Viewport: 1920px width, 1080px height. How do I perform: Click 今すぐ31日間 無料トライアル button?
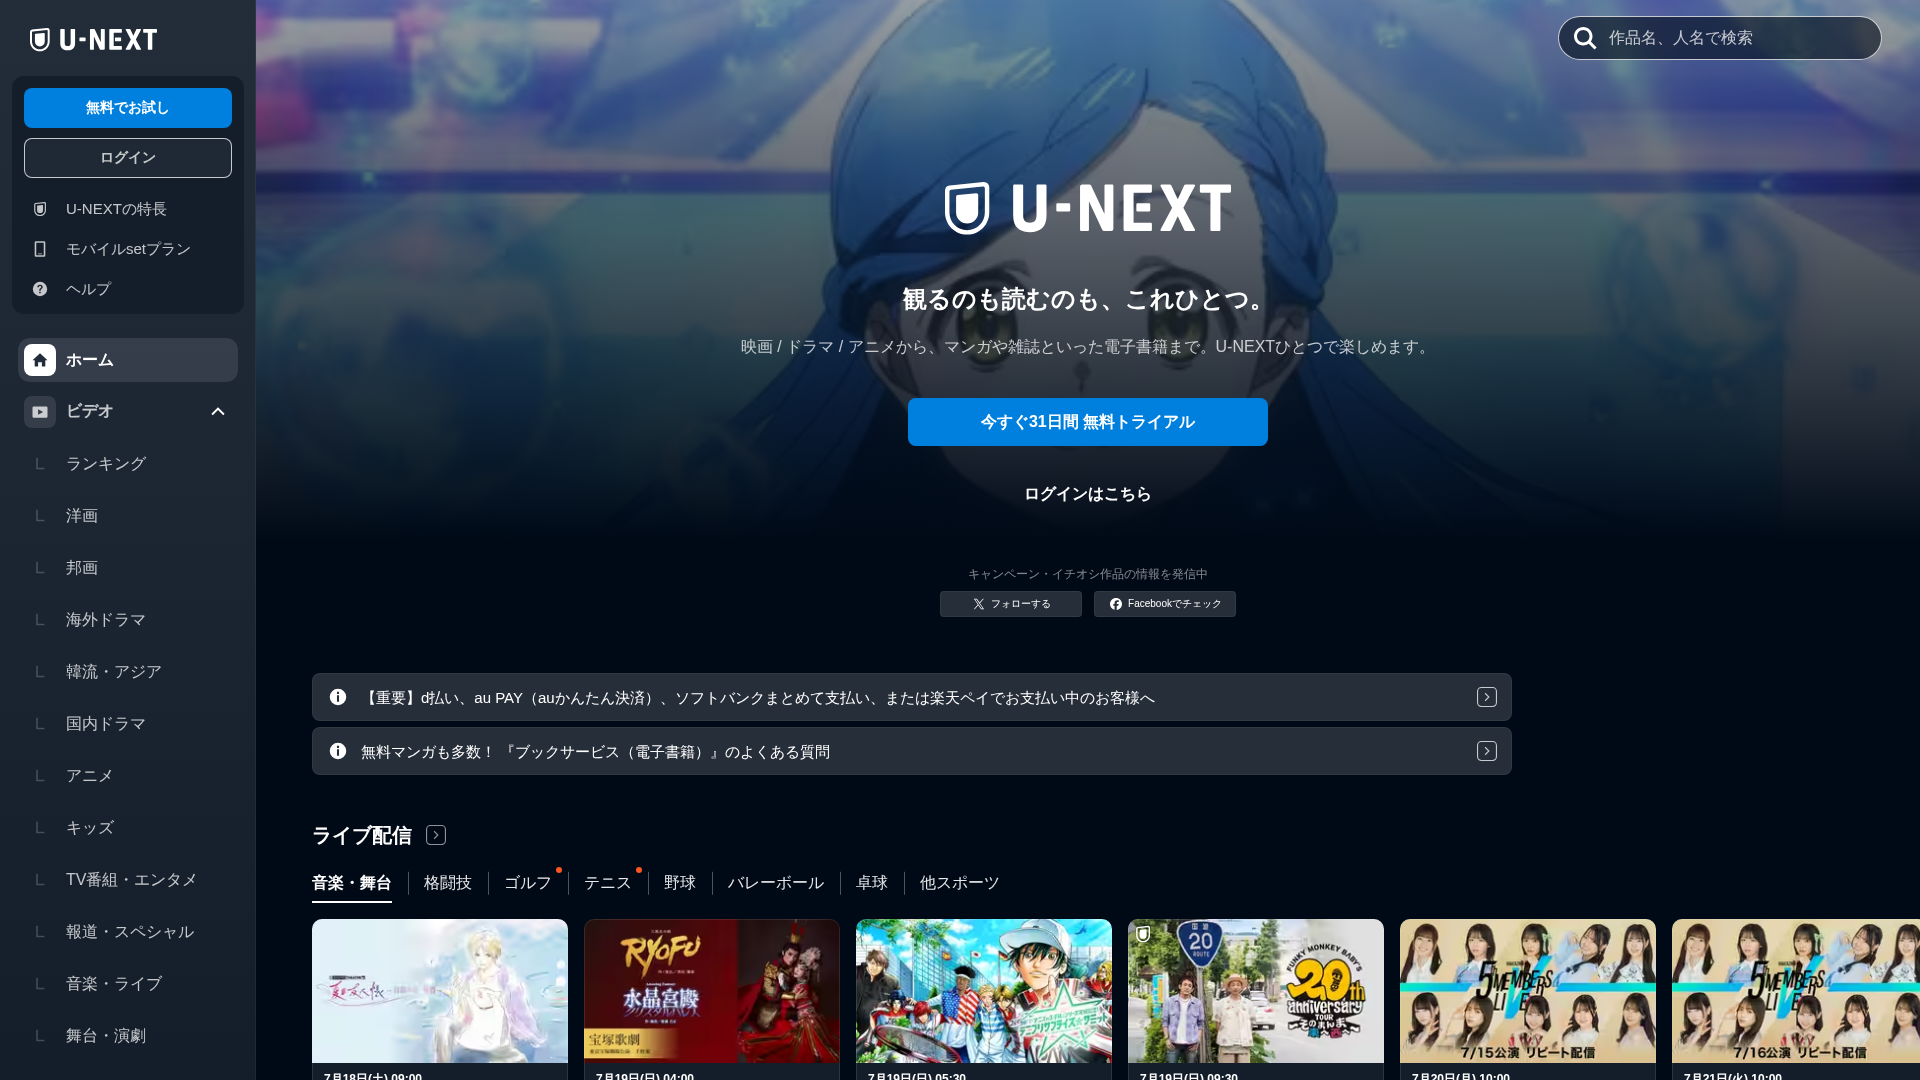coord(1088,422)
